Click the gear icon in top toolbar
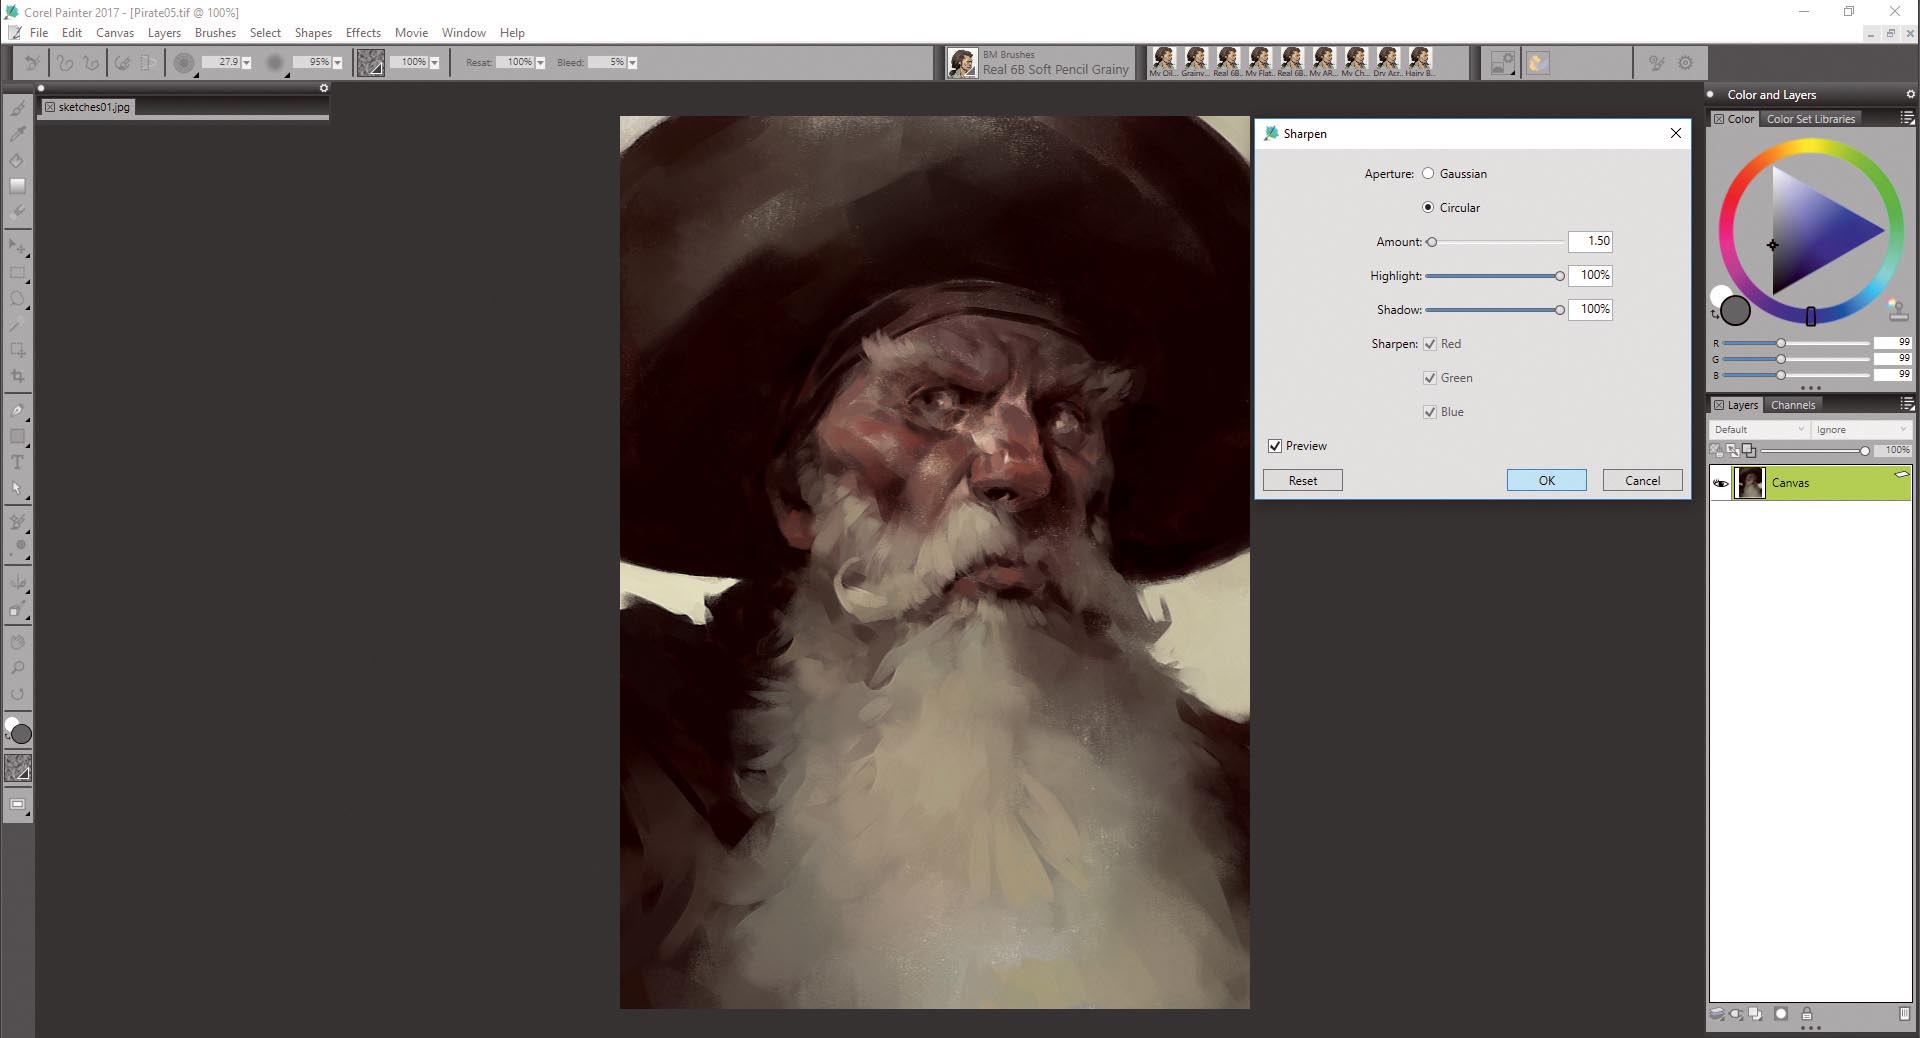 click(1685, 63)
